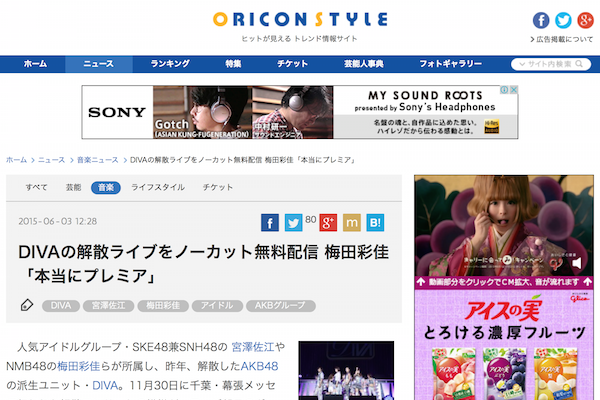Bookmark article with Hatena B! button
Screen dimensions: 600x400
pos(375,222)
